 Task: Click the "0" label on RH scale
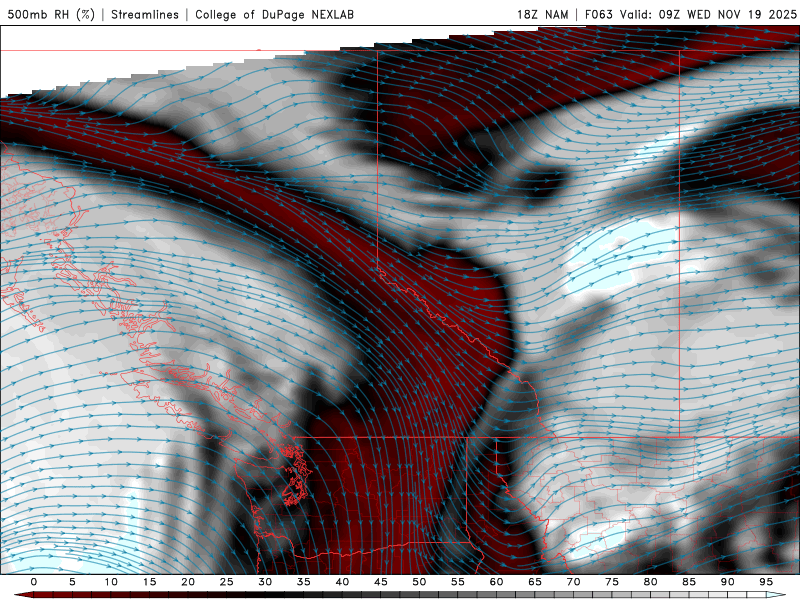(x=34, y=582)
